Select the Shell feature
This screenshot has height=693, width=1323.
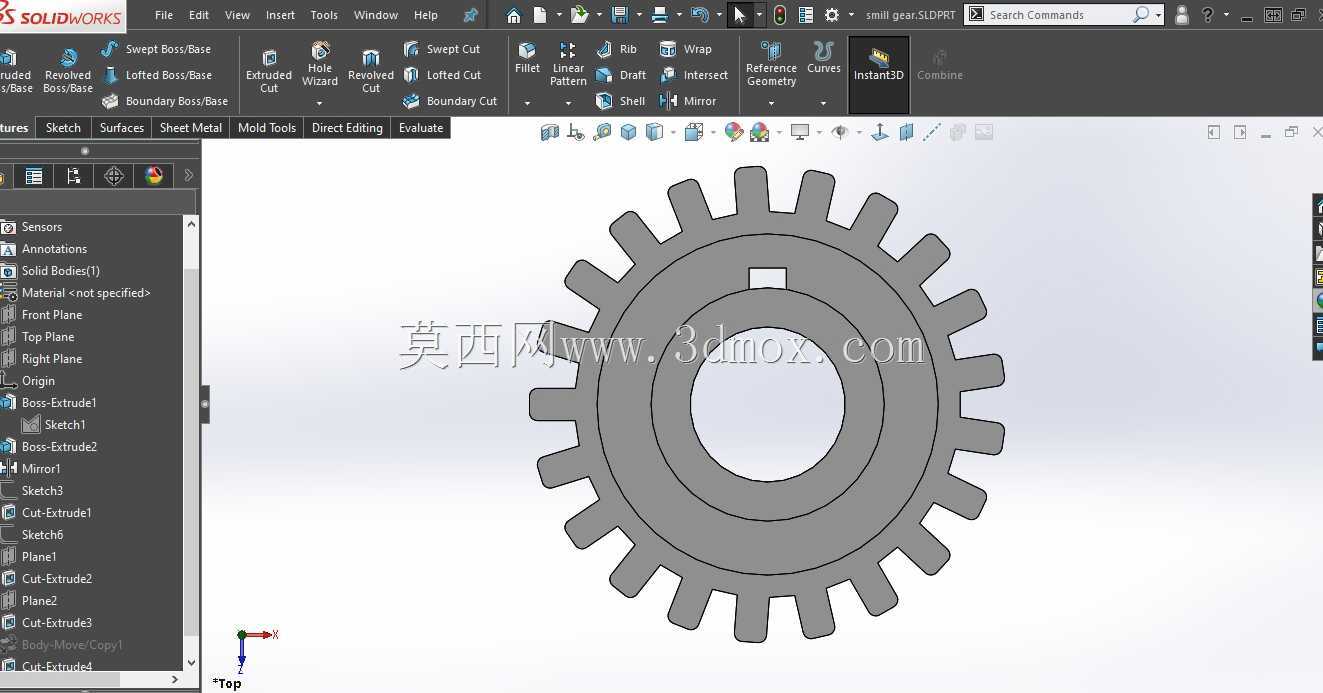[621, 101]
